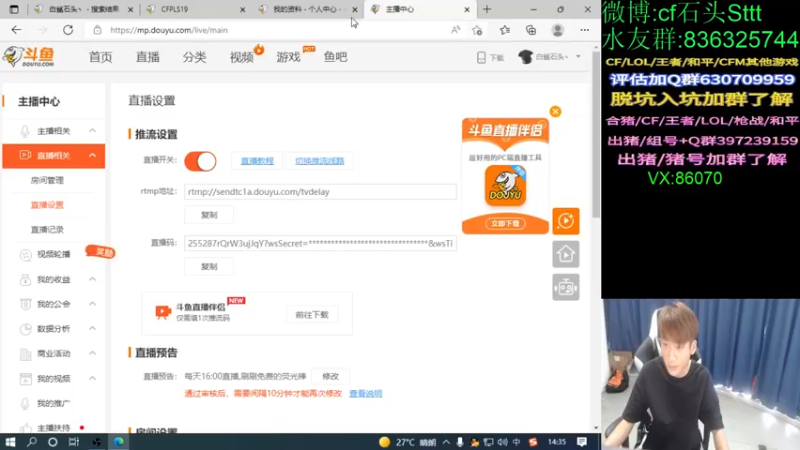Open the 直播教程 link
Screen dimensions: 800x450
(257, 161)
